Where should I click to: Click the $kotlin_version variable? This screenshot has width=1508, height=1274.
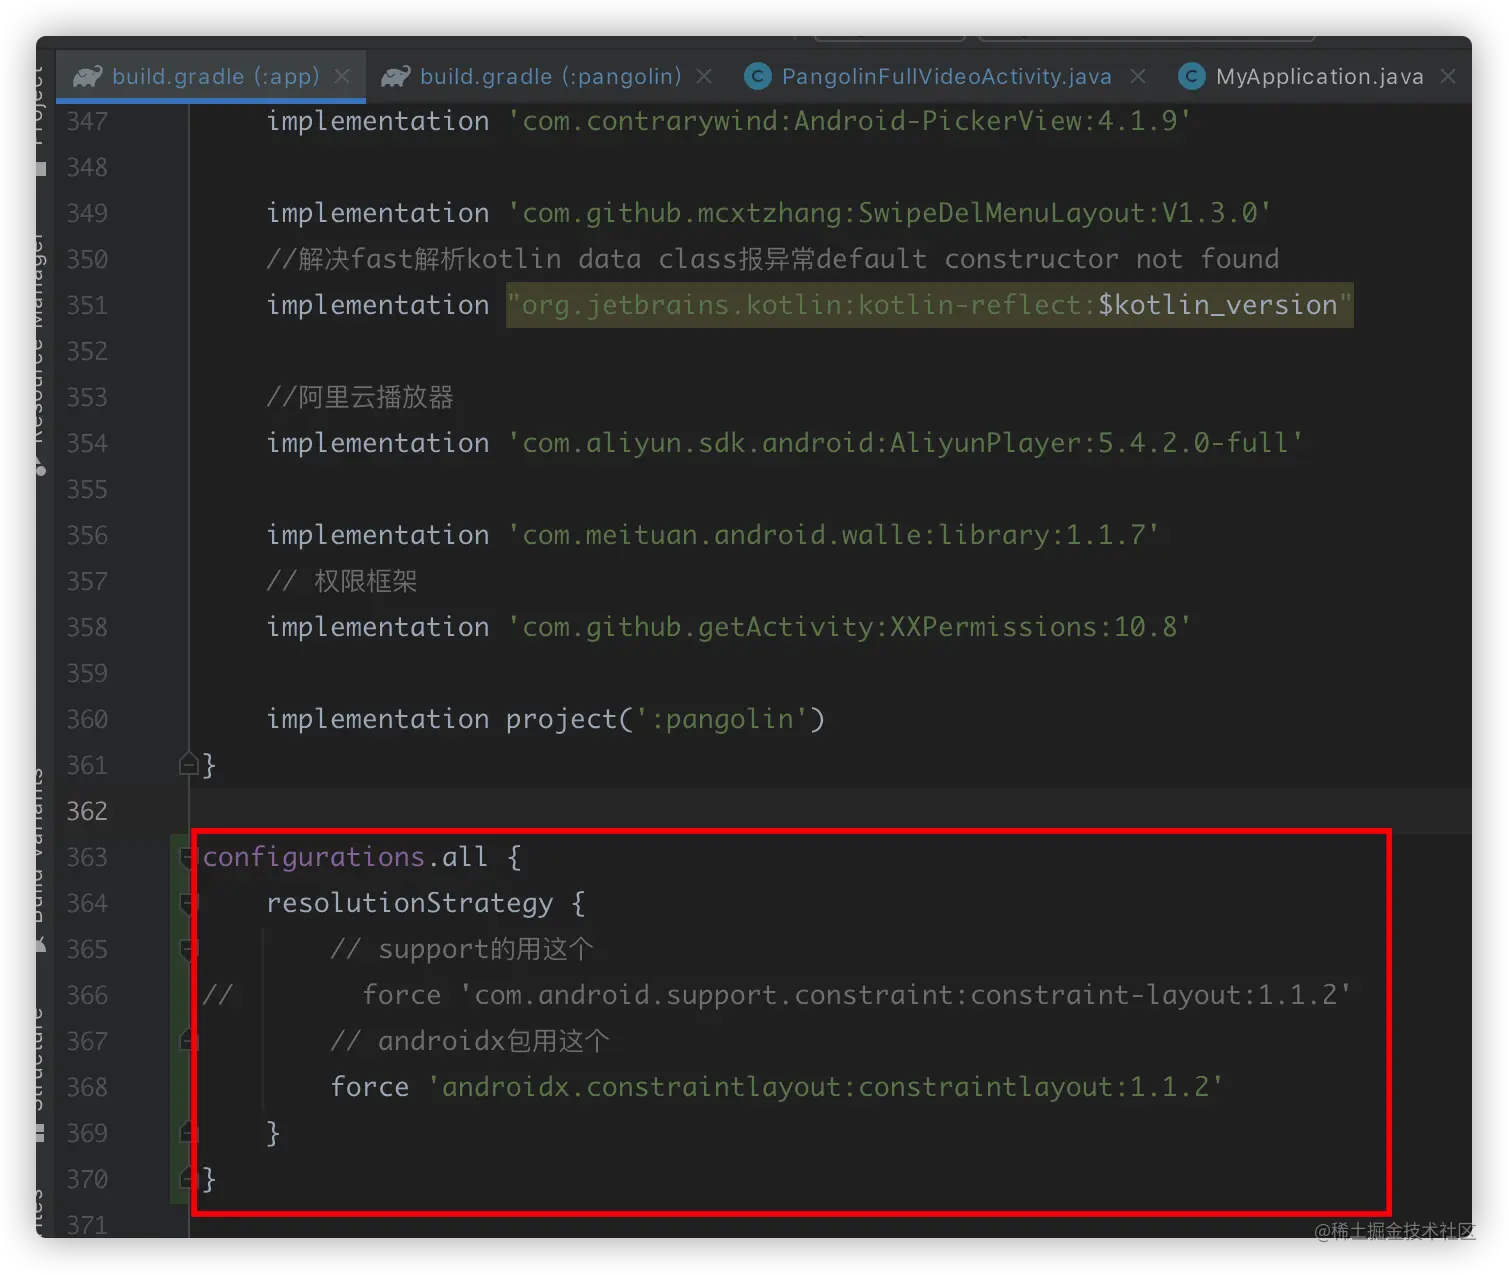(x=1218, y=305)
